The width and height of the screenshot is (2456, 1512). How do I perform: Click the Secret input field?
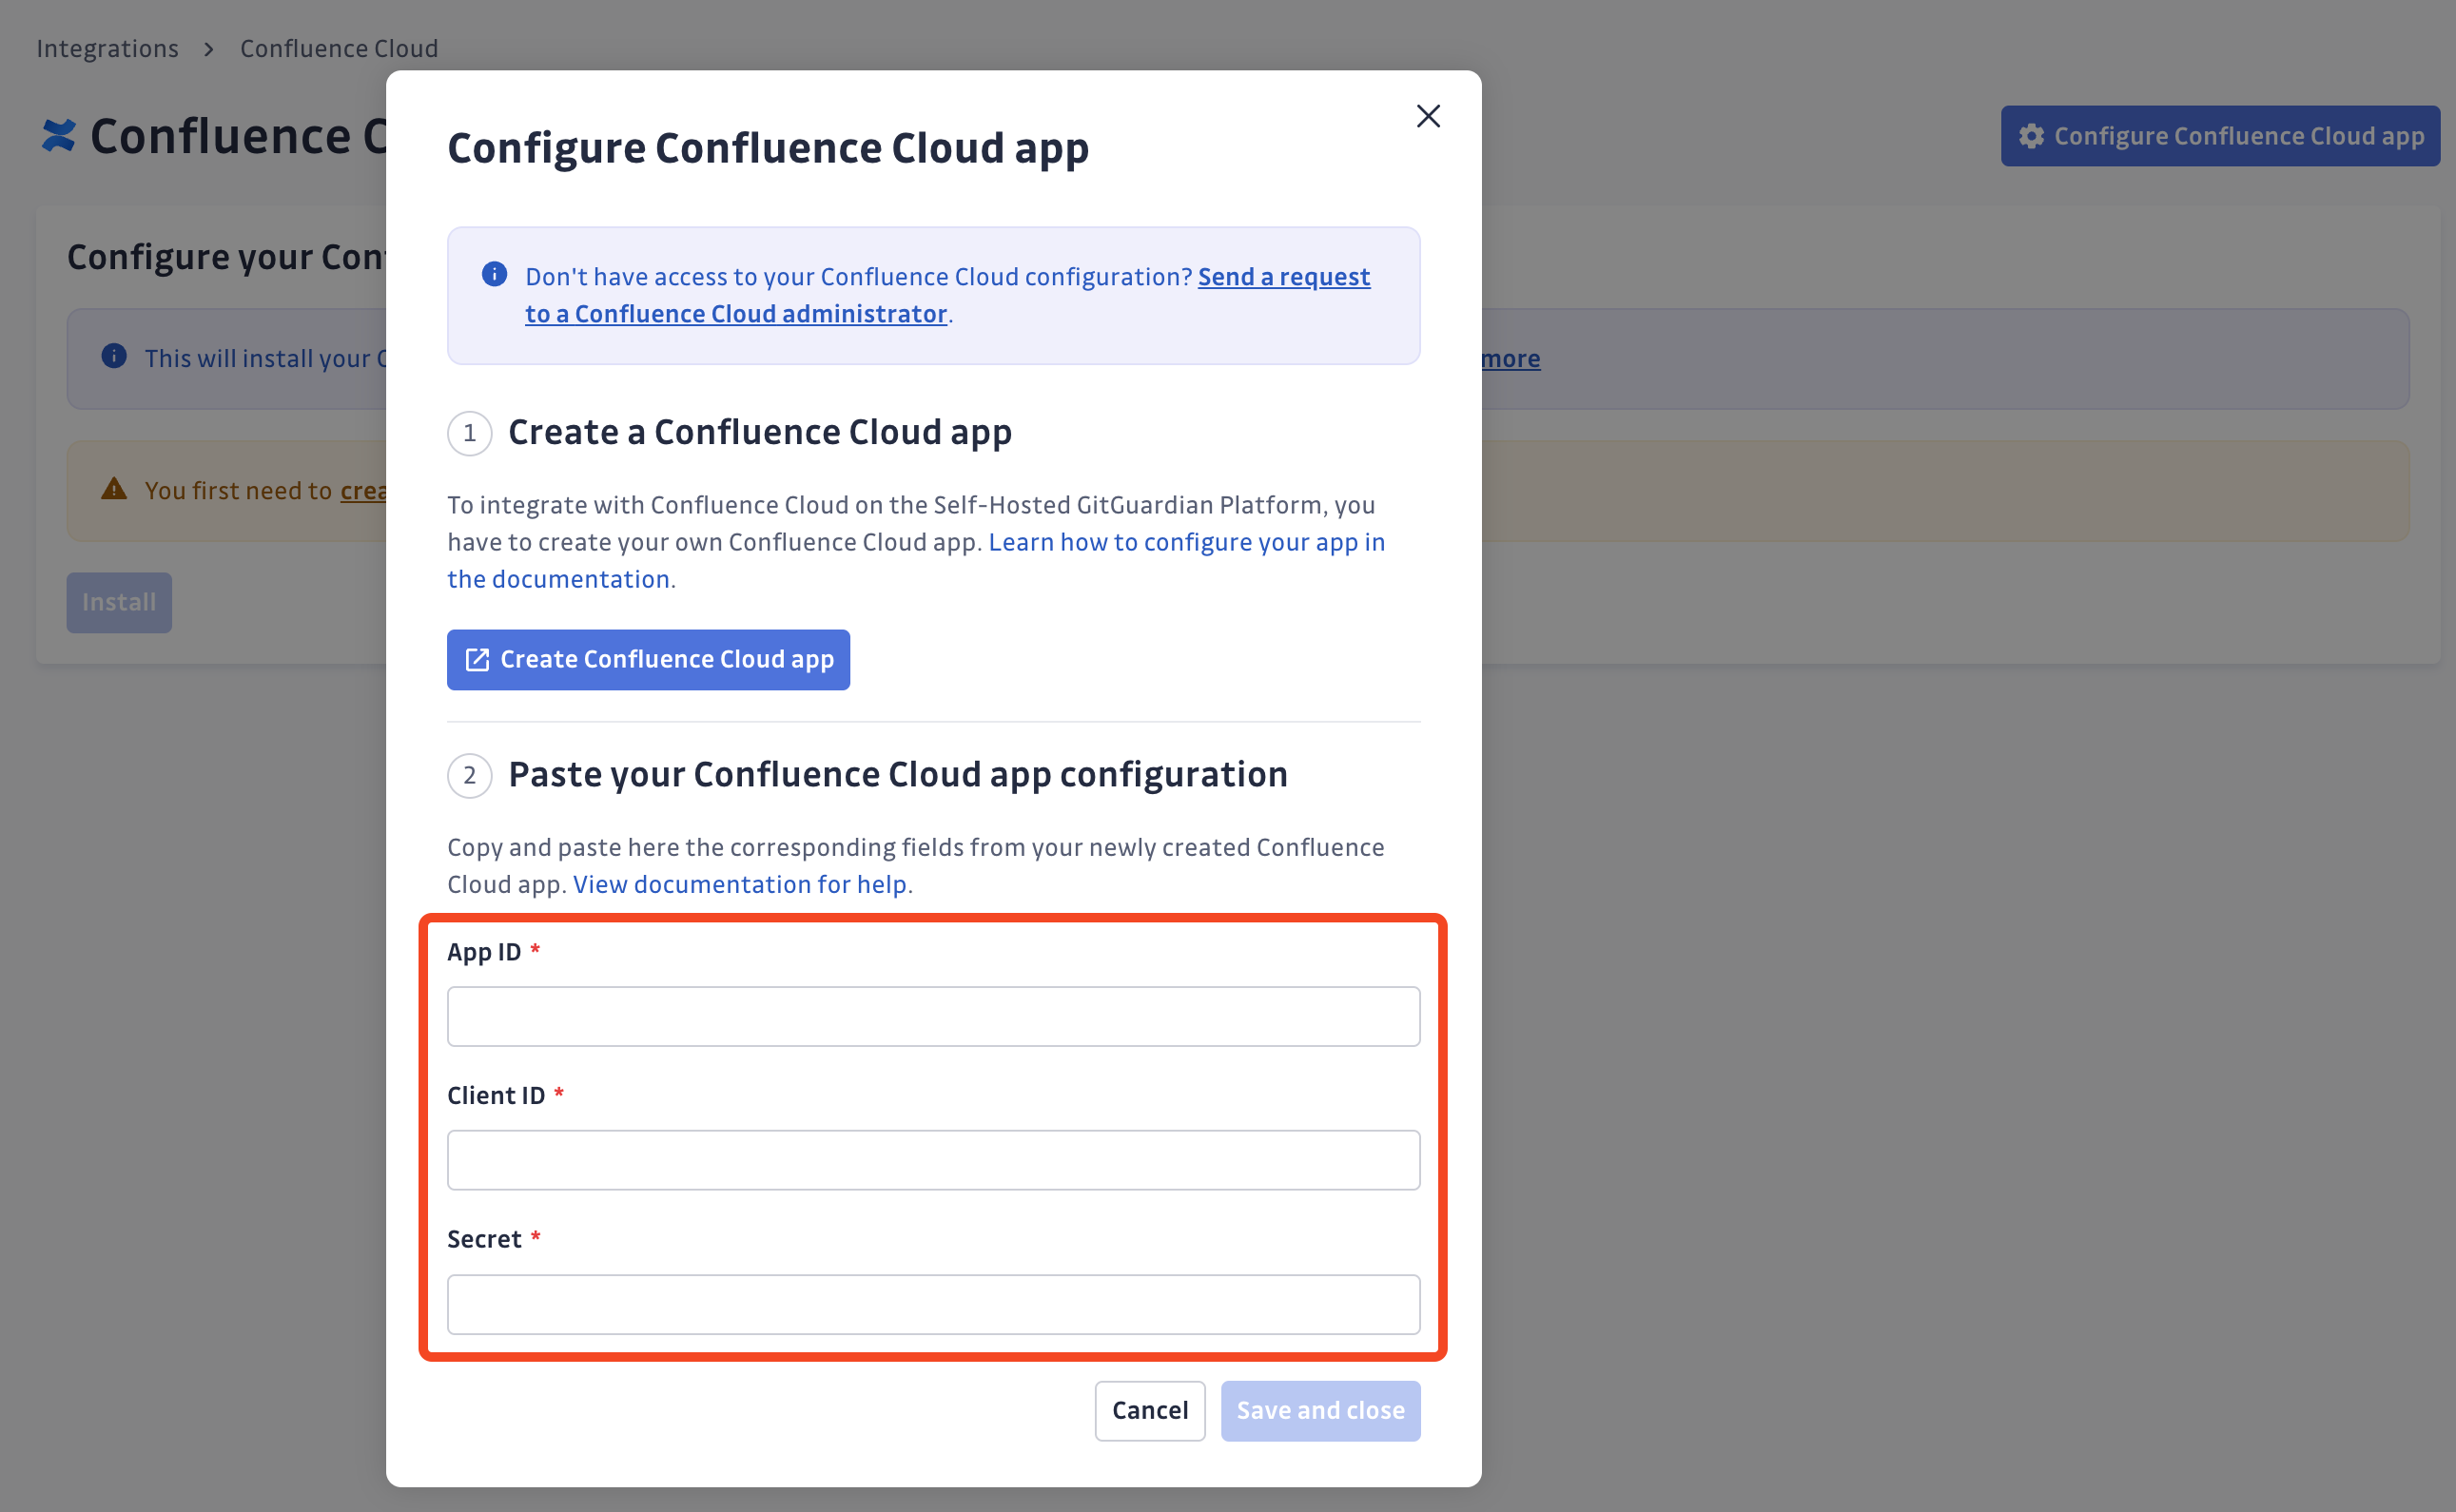(x=933, y=1305)
